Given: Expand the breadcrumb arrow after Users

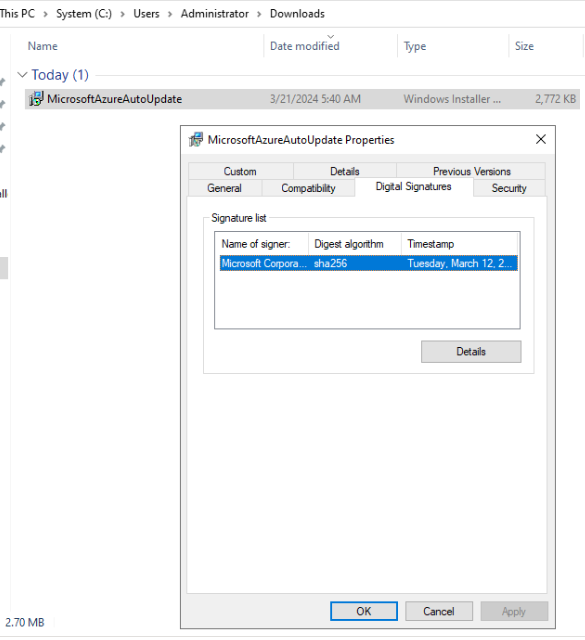Looking at the screenshot, I should 170,14.
